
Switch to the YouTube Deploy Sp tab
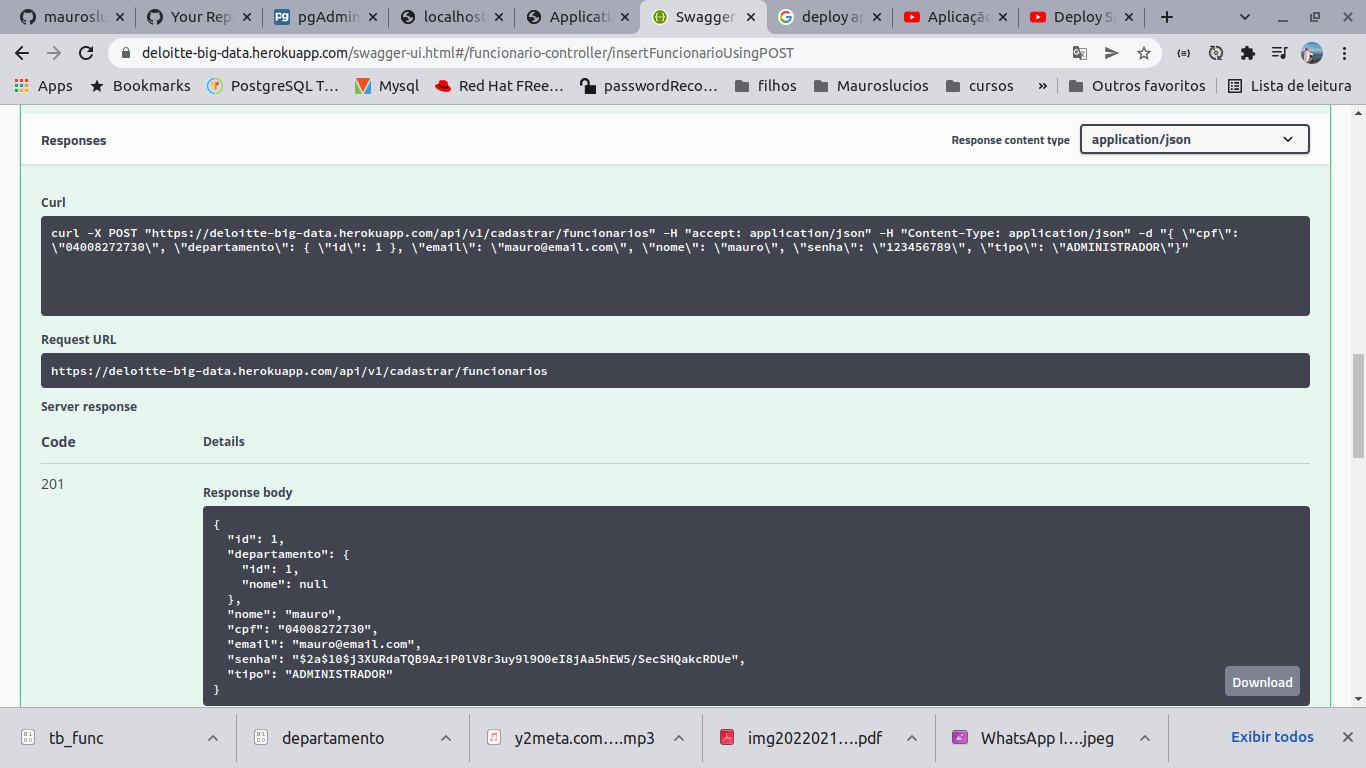point(1081,17)
